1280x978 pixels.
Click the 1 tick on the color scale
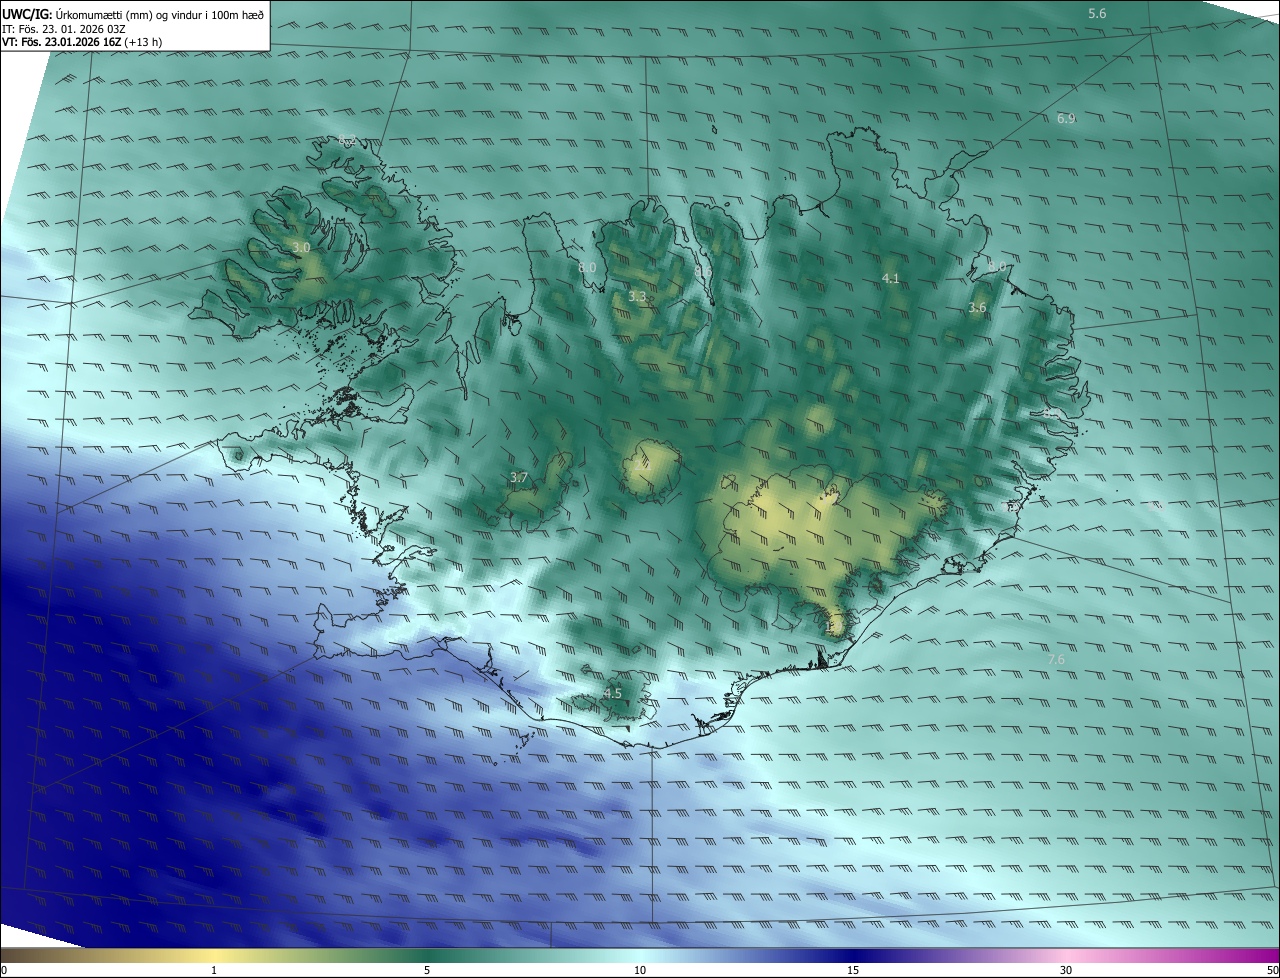[x=214, y=970]
